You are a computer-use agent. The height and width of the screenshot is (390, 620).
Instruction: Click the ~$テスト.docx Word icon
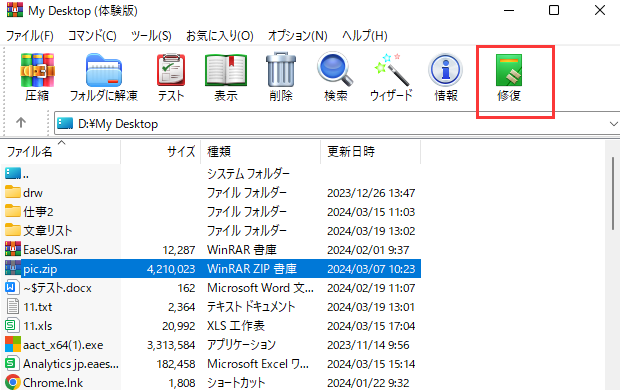pyautogui.click(x=12, y=287)
